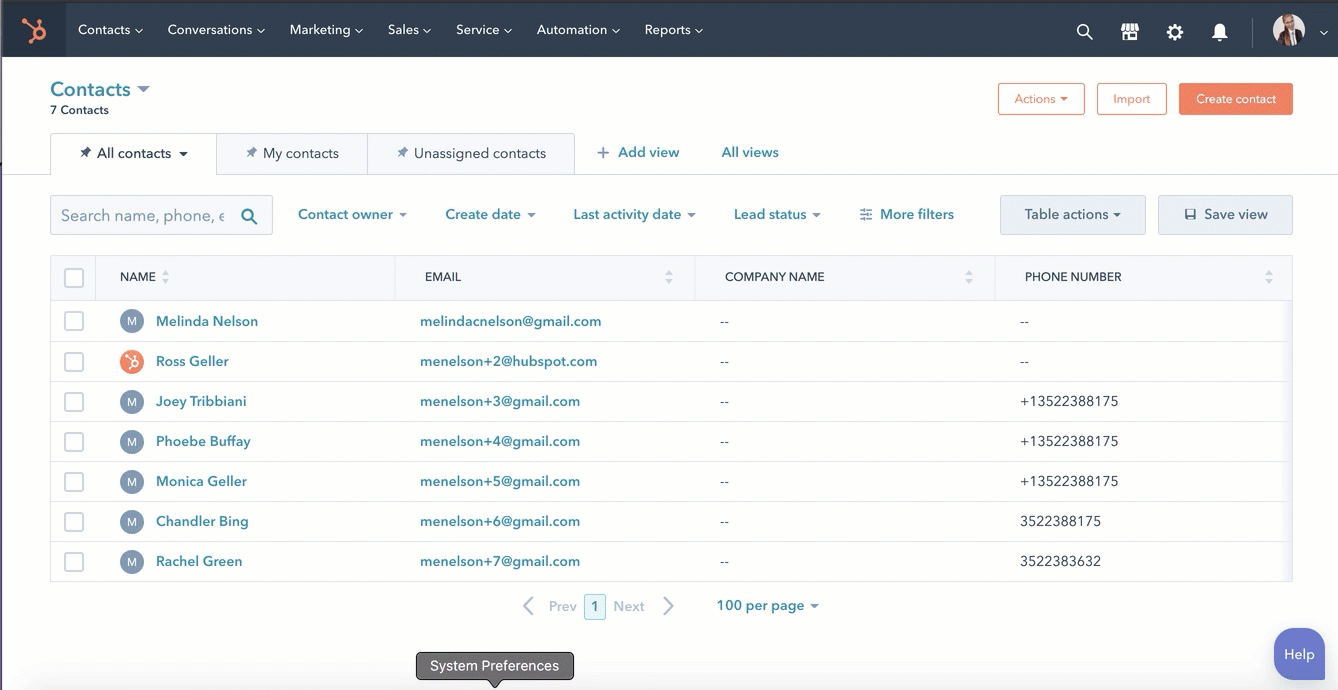Open notifications bell icon
Viewport: 1338px width, 690px height.
[x=1220, y=32]
